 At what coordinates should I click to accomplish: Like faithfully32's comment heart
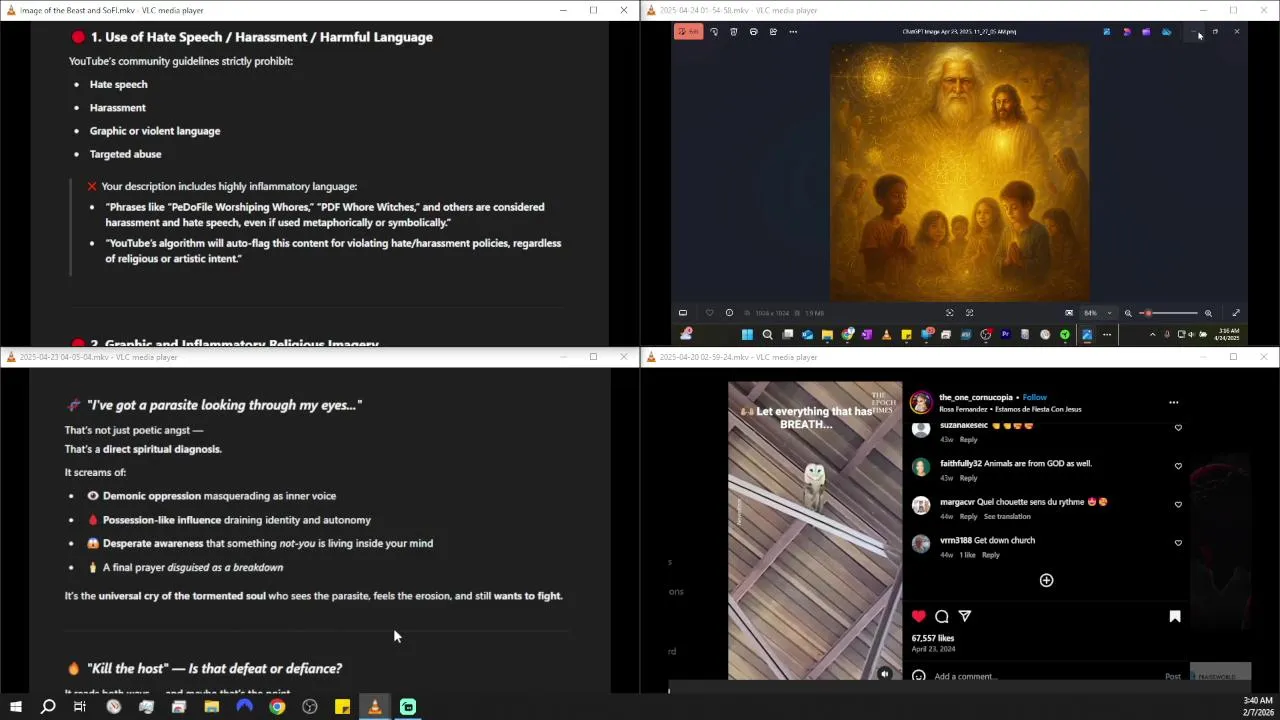coord(1178,466)
